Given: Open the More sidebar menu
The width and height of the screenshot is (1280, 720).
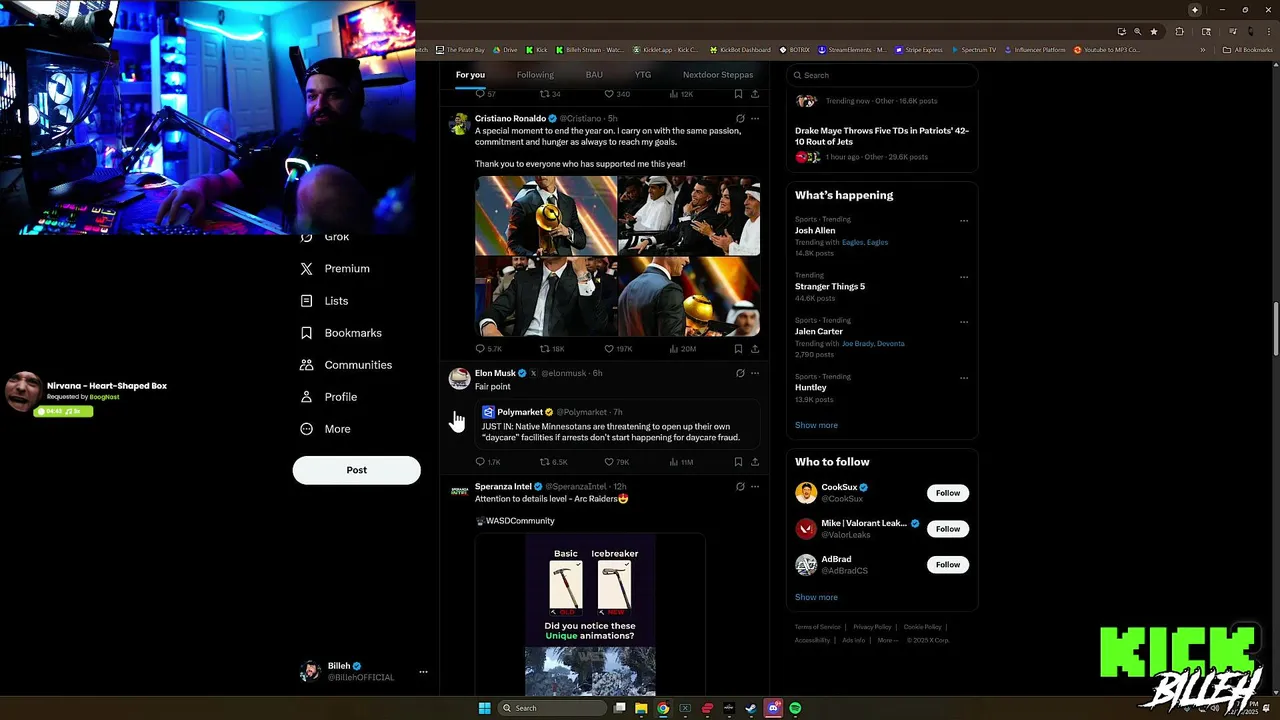Looking at the screenshot, I should tap(325, 429).
